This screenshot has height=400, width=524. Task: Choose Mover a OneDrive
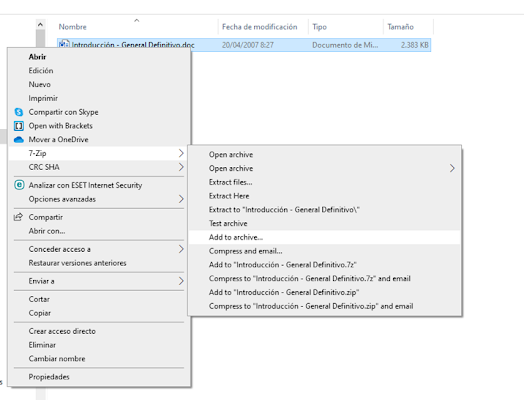[99, 140]
